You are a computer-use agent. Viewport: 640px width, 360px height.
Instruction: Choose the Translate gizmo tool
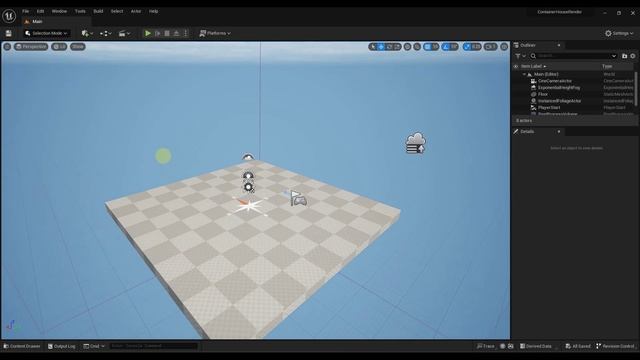click(x=381, y=47)
